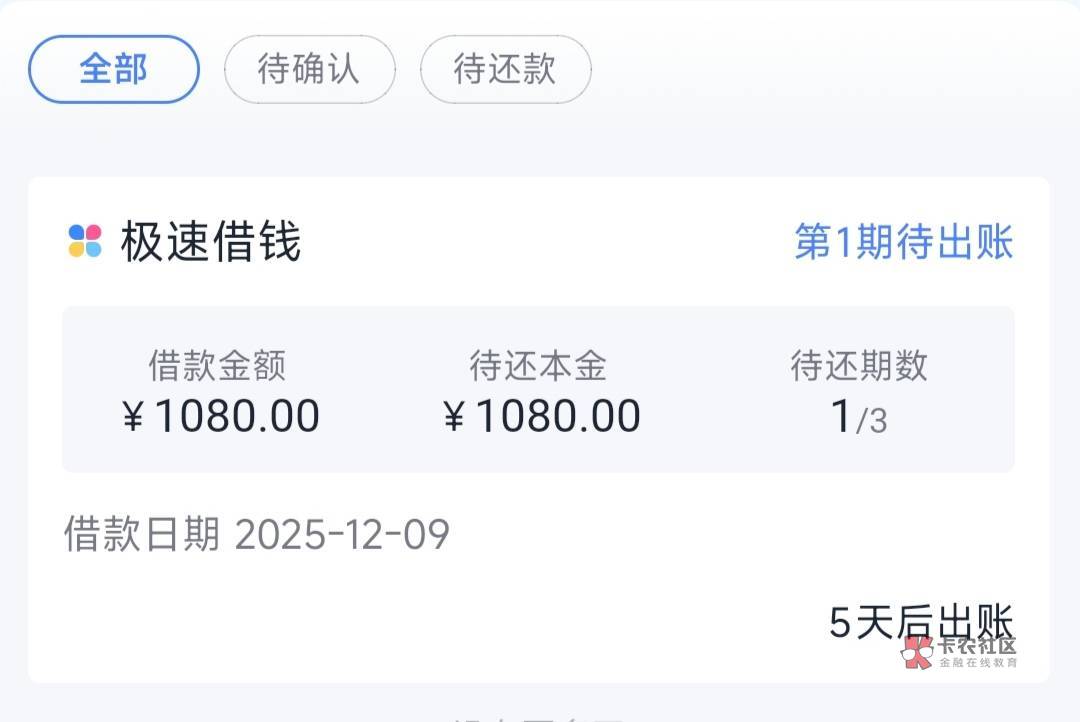This screenshot has height=722, width=1080.
Task: Tap the 5天后出账 billing notice
Action: pos(920,621)
